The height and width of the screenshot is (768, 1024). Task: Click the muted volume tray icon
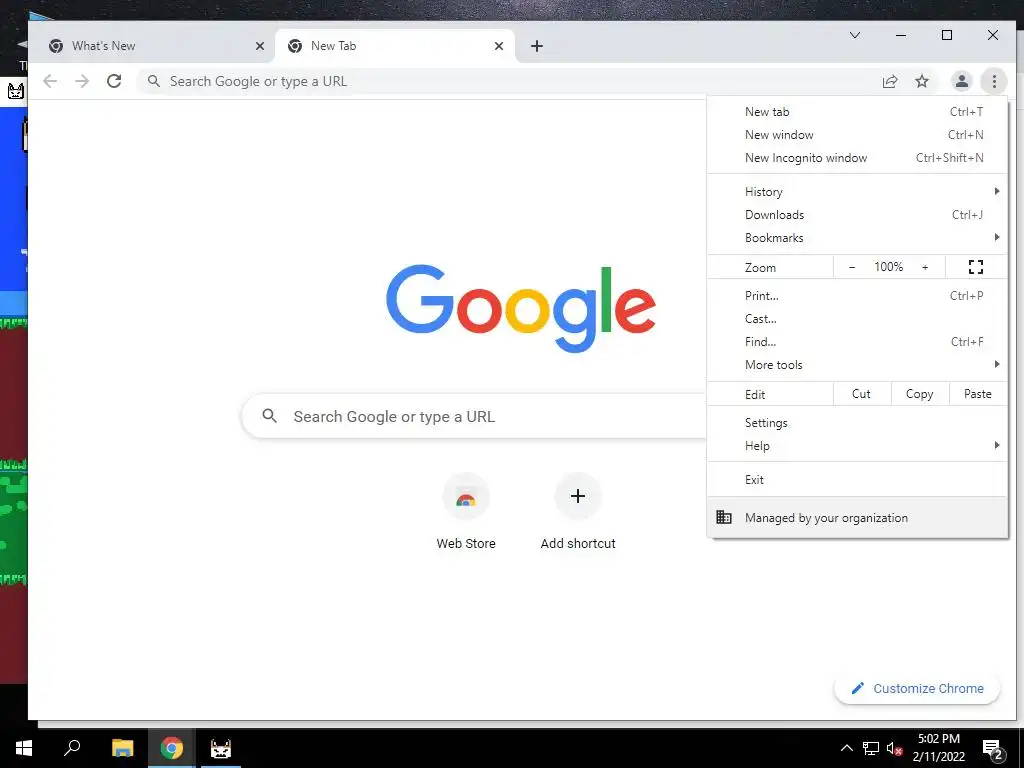pos(895,748)
